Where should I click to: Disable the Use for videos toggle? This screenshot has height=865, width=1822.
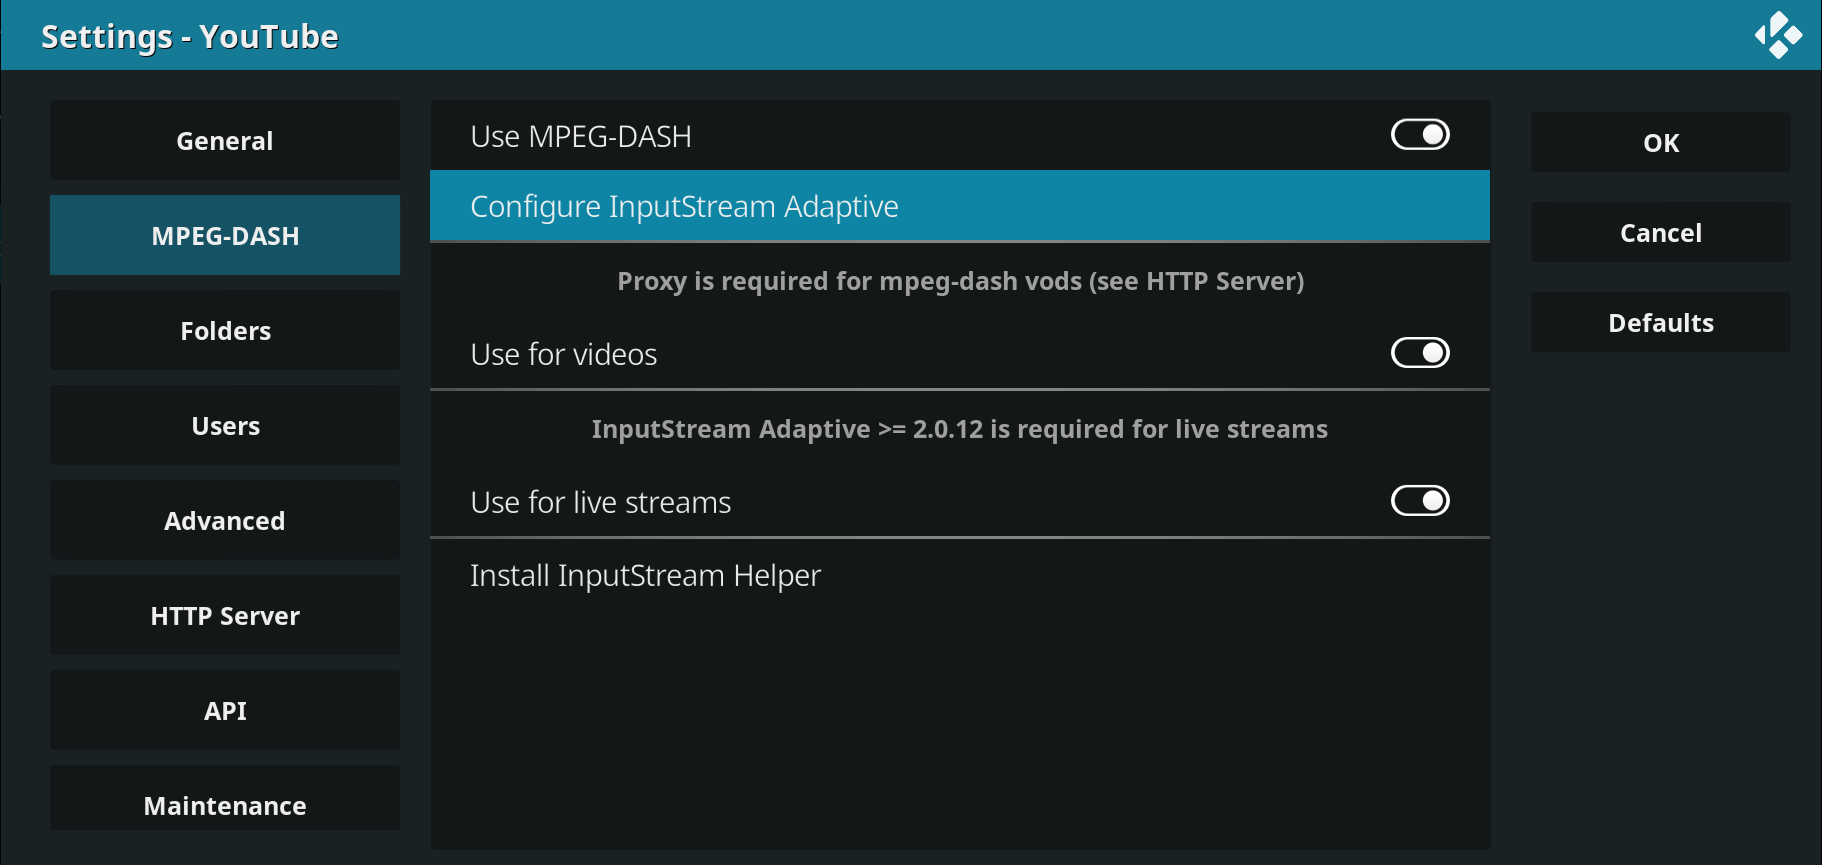coord(1420,353)
